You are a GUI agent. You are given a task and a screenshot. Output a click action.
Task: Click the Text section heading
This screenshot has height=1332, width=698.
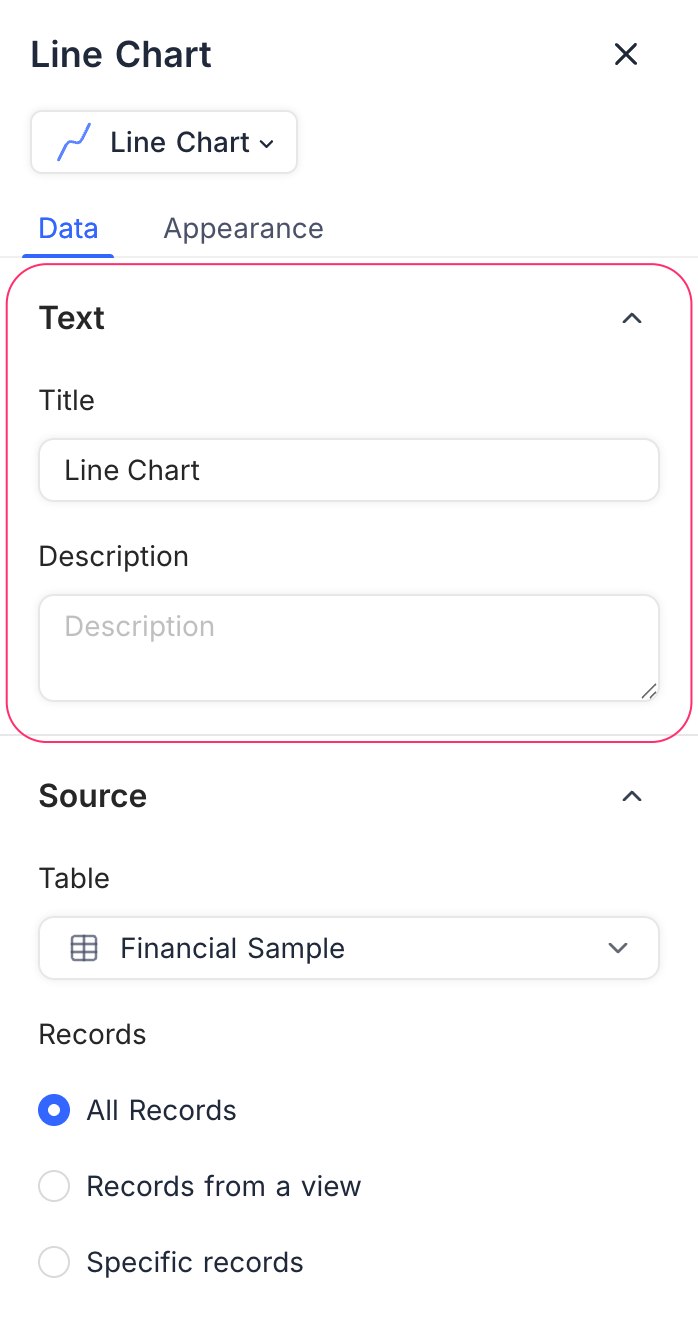pos(71,317)
